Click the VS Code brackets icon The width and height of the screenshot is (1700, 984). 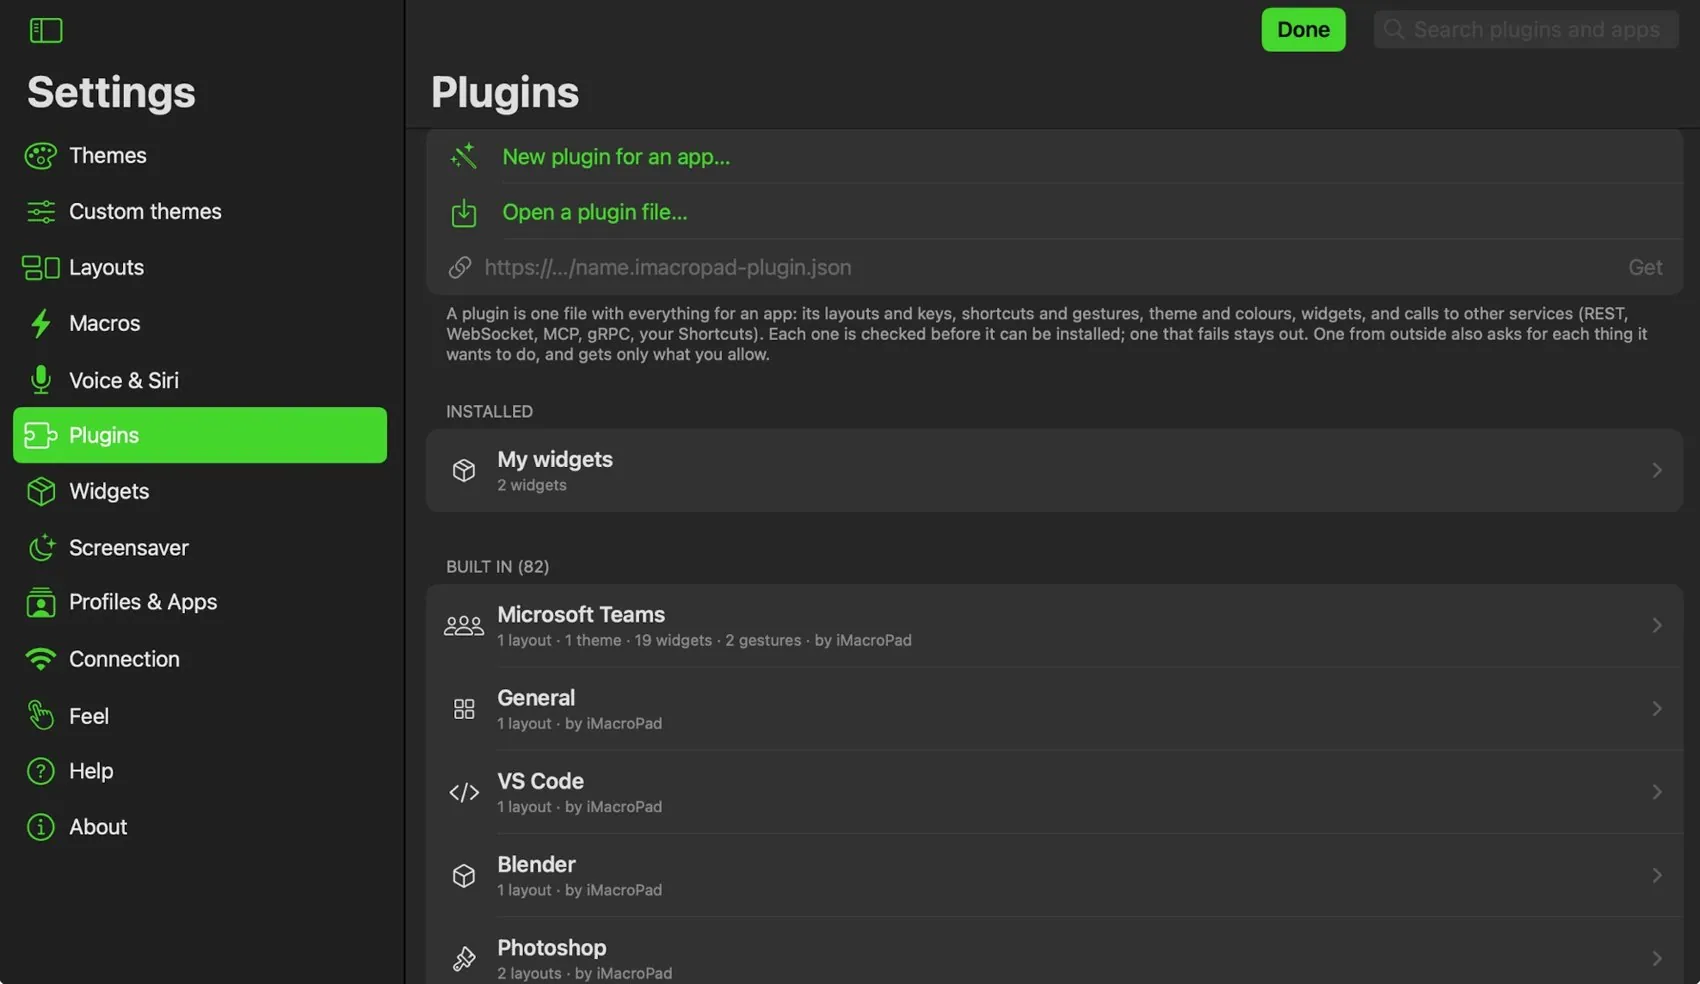point(463,792)
